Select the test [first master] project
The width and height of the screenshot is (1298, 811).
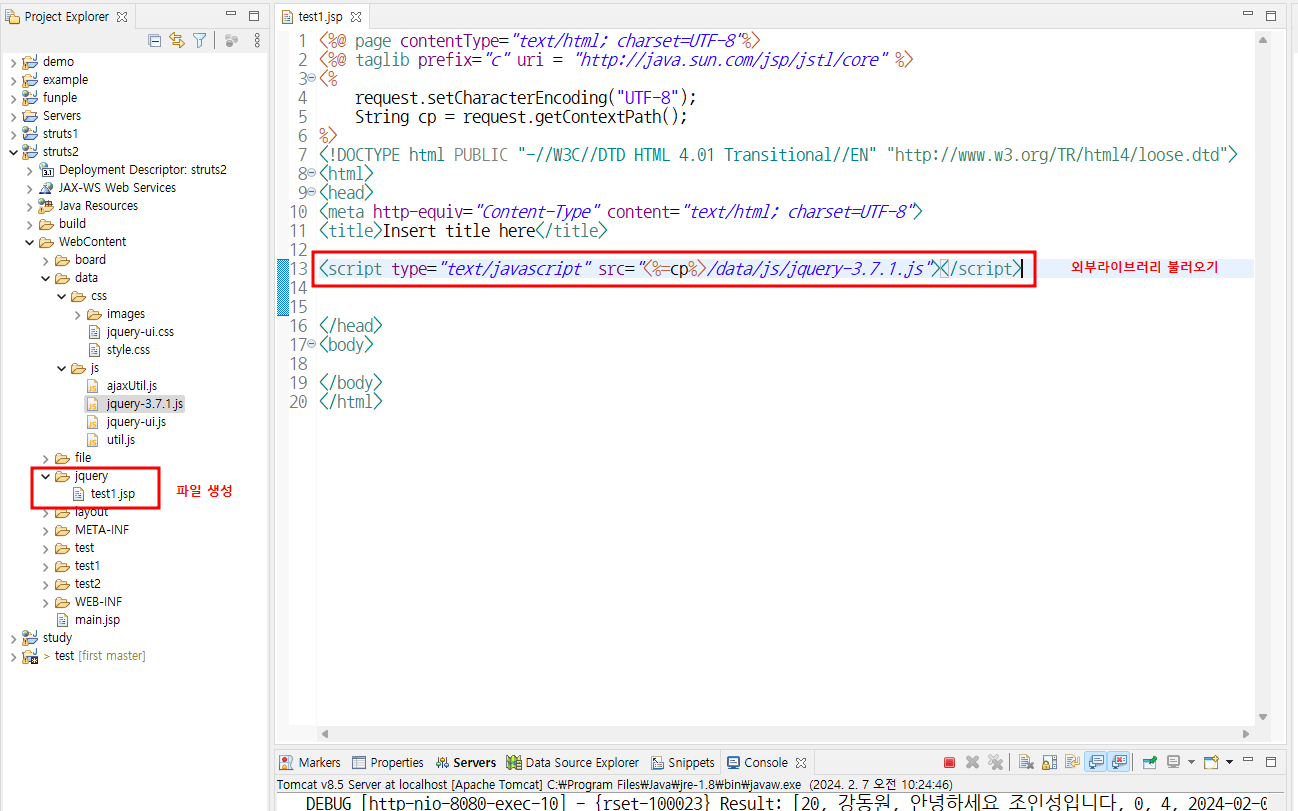[84, 656]
